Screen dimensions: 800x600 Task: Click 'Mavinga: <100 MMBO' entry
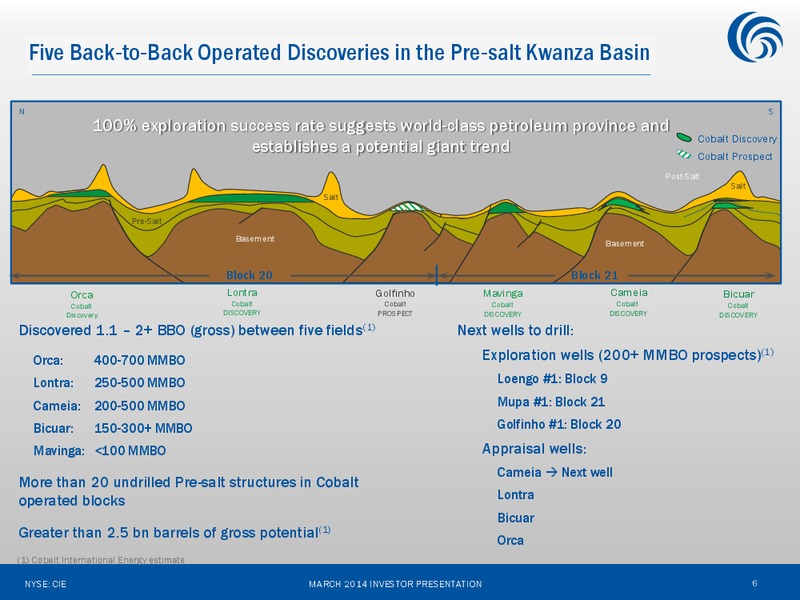coord(99,451)
